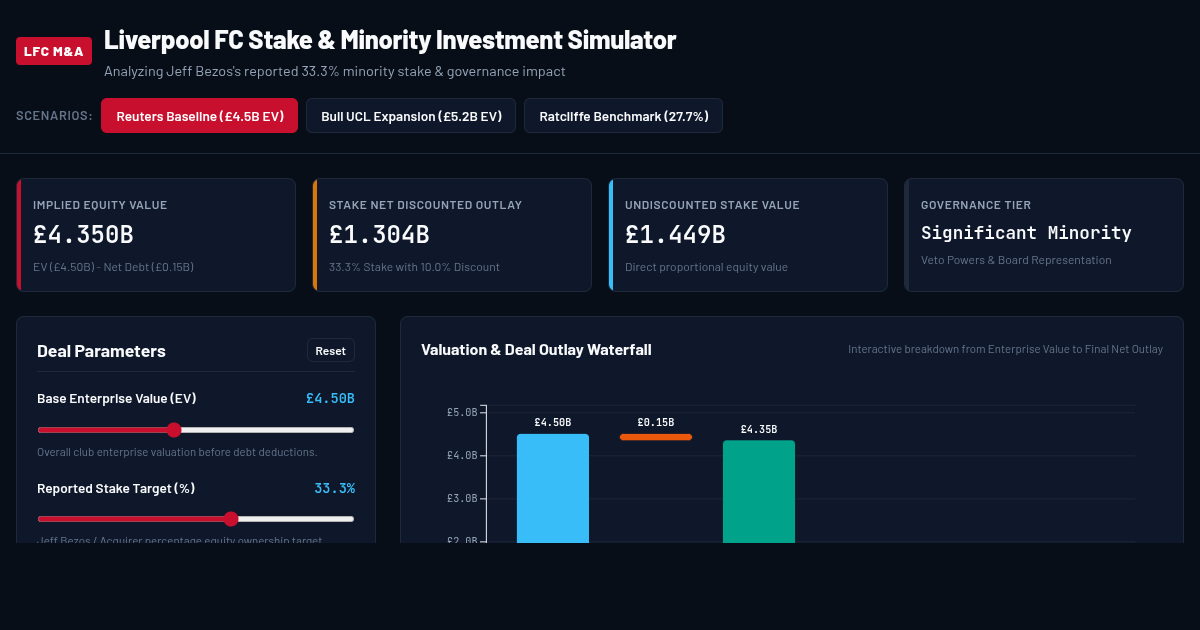Screen dimensions: 1200x630
Task: Adjust the Base Enterprise Value slider handle
Action: (x=174, y=430)
